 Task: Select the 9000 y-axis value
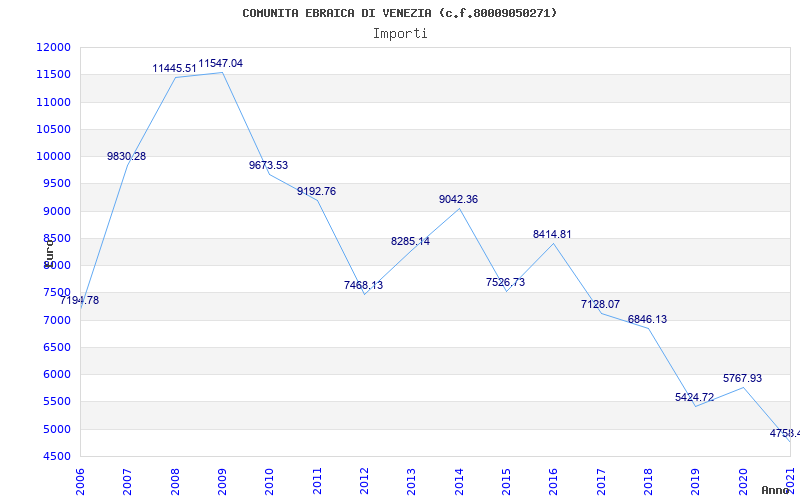(x=56, y=211)
